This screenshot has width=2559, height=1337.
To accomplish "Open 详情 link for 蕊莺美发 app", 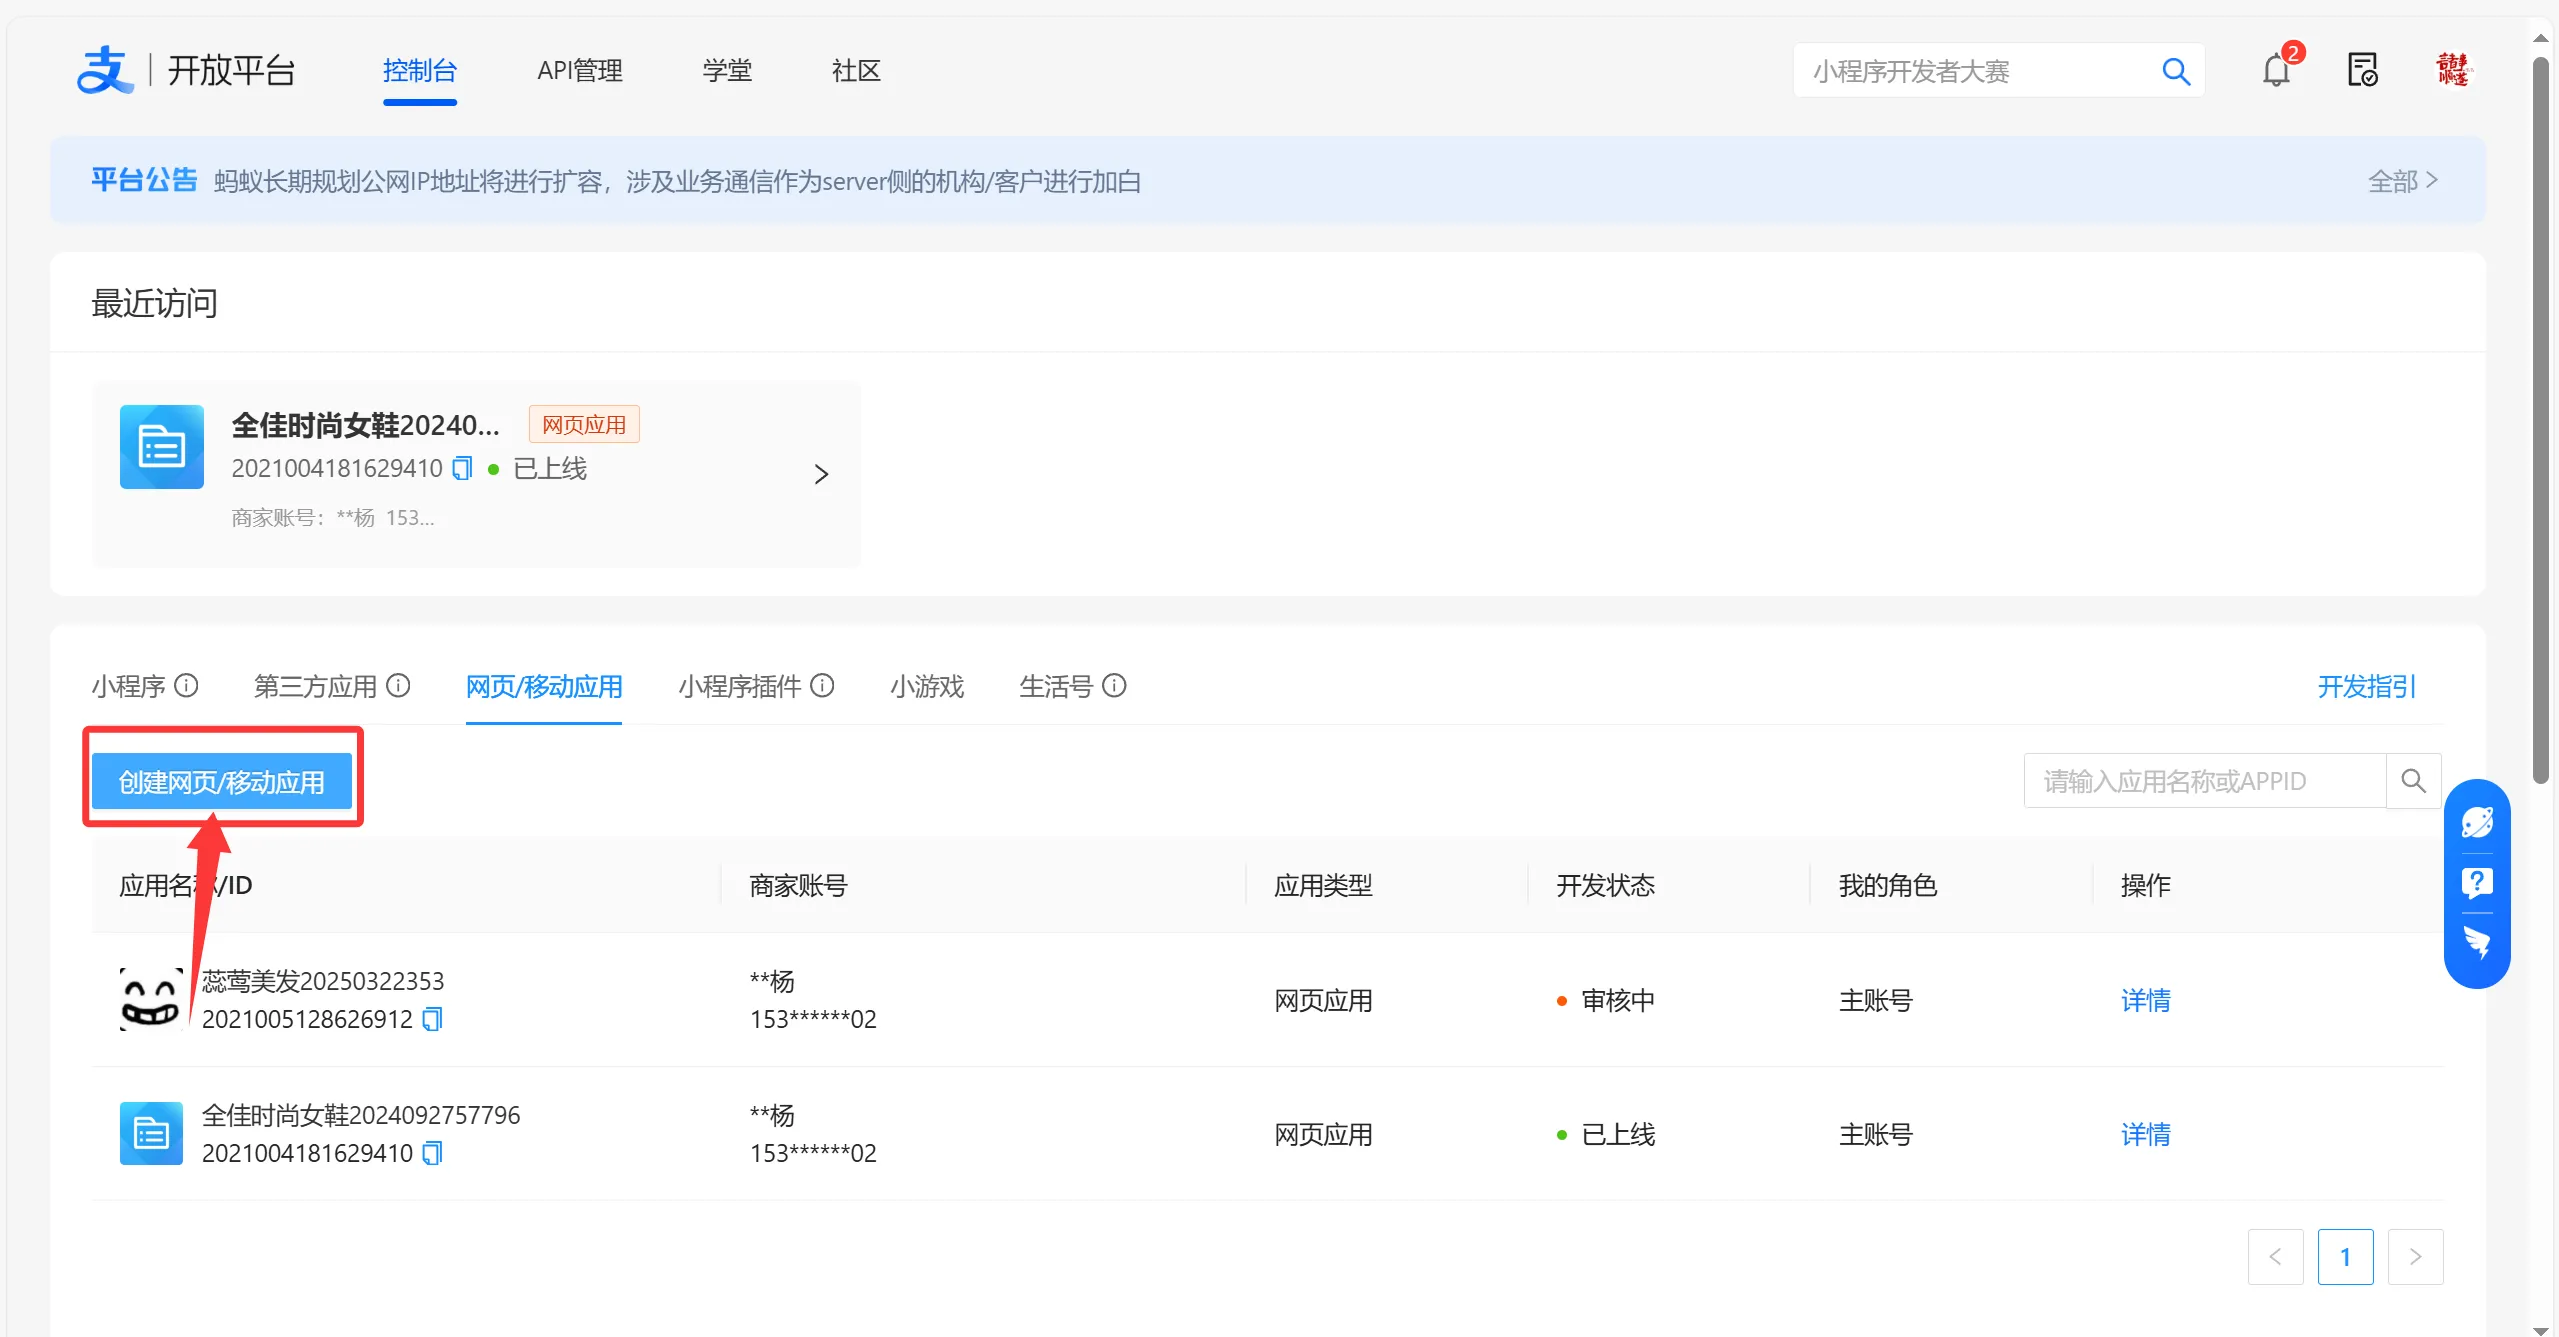I will tap(2145, 1000).
